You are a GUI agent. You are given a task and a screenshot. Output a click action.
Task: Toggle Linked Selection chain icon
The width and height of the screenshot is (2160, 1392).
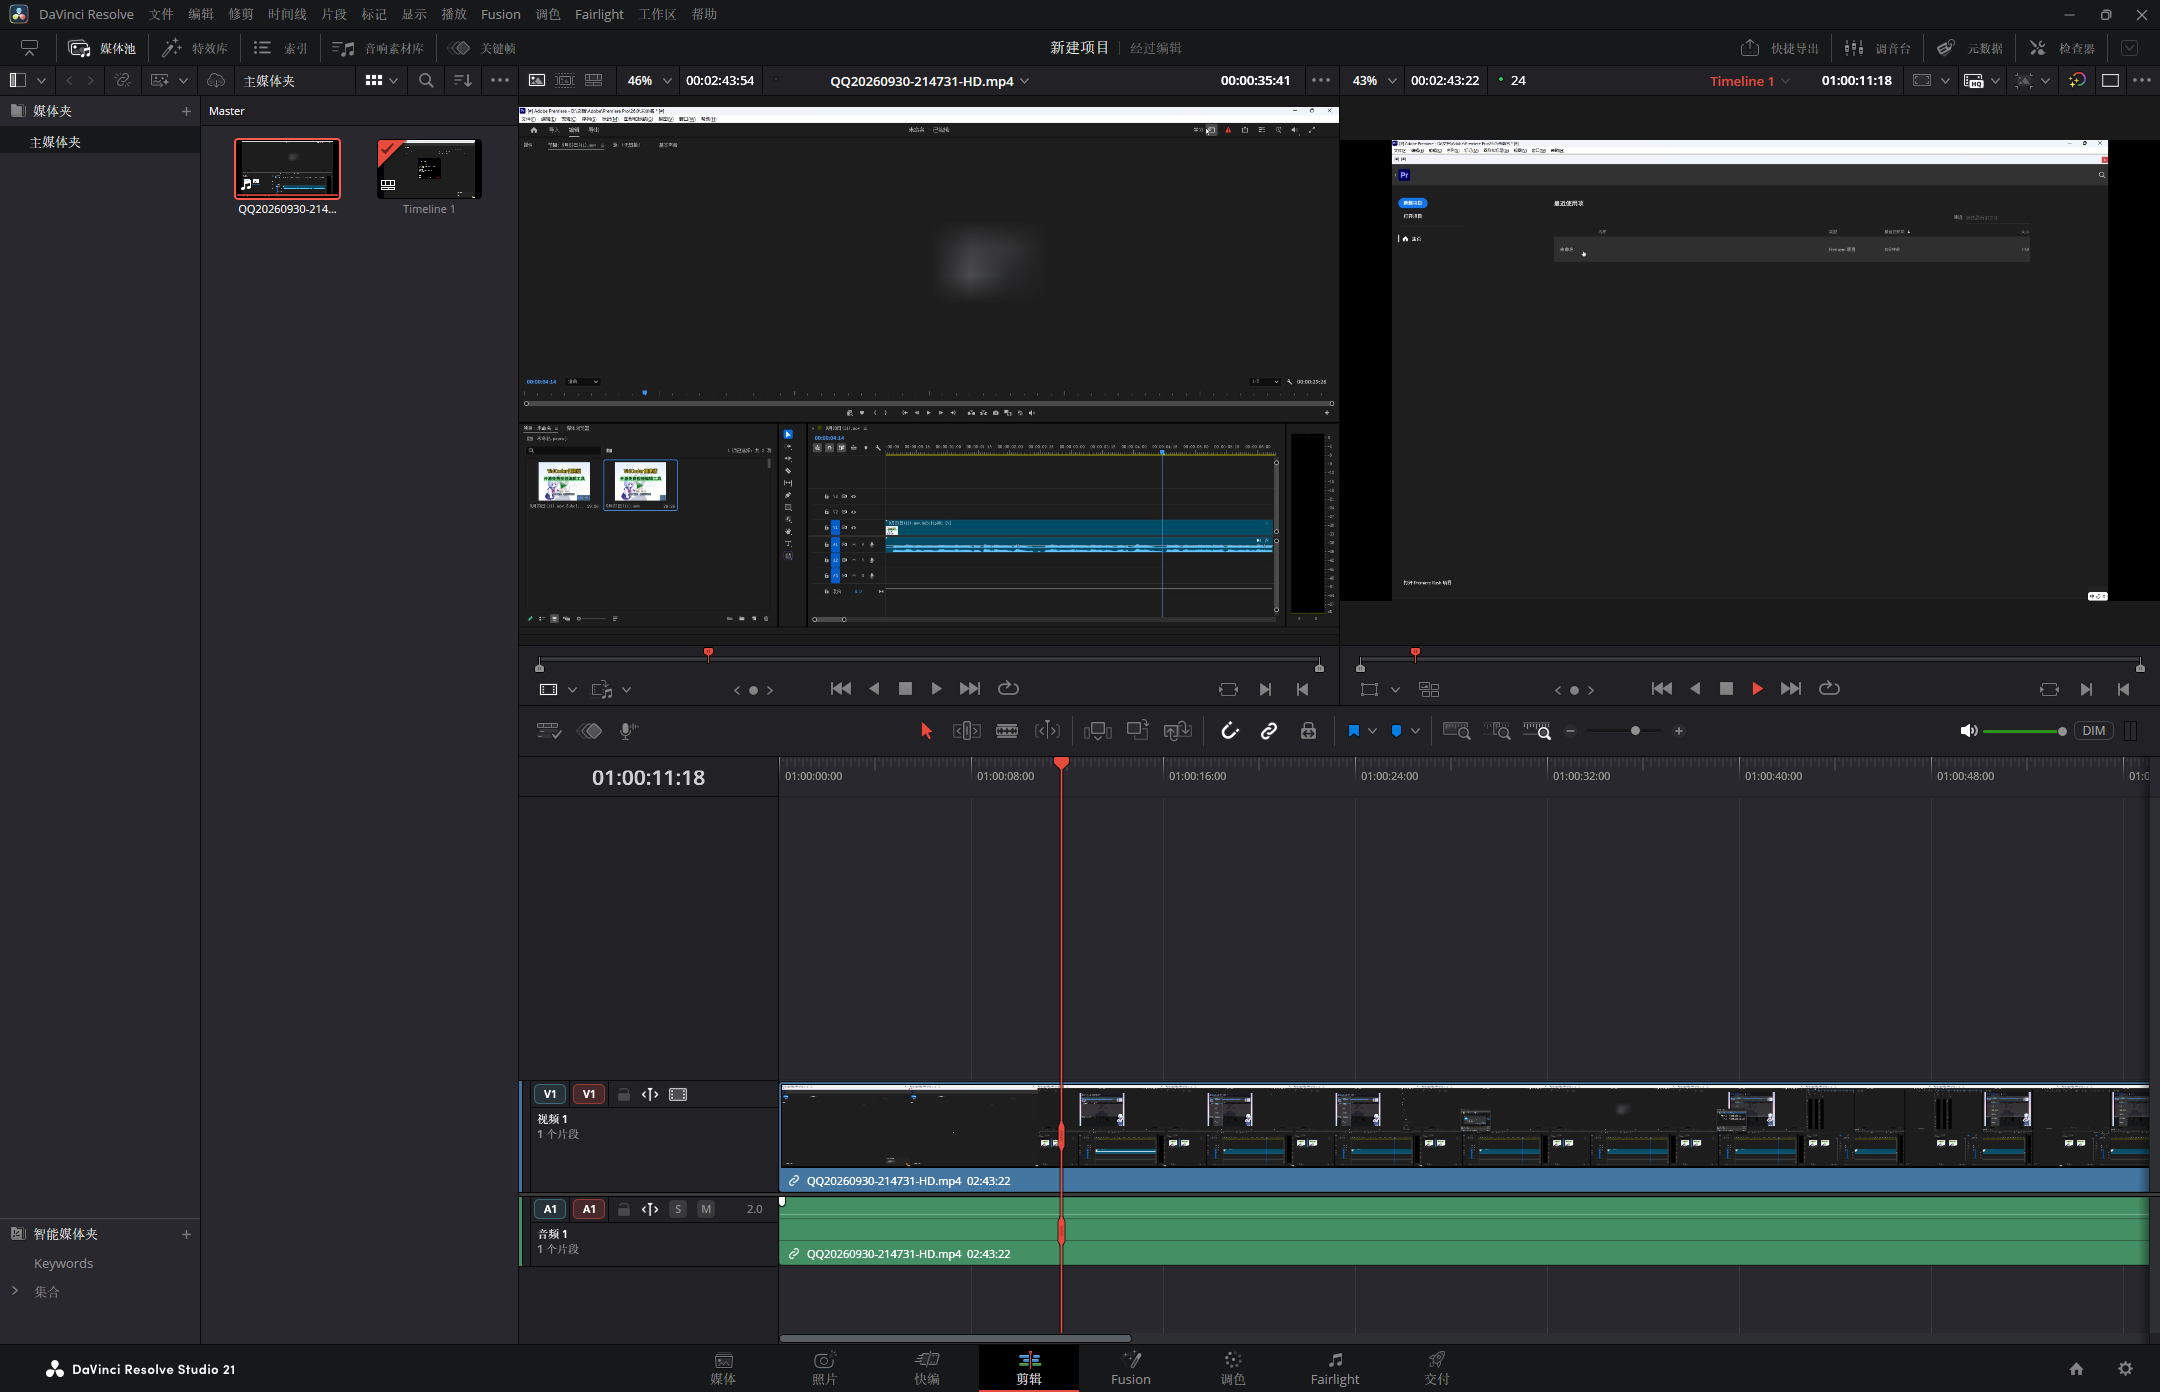1269,731
